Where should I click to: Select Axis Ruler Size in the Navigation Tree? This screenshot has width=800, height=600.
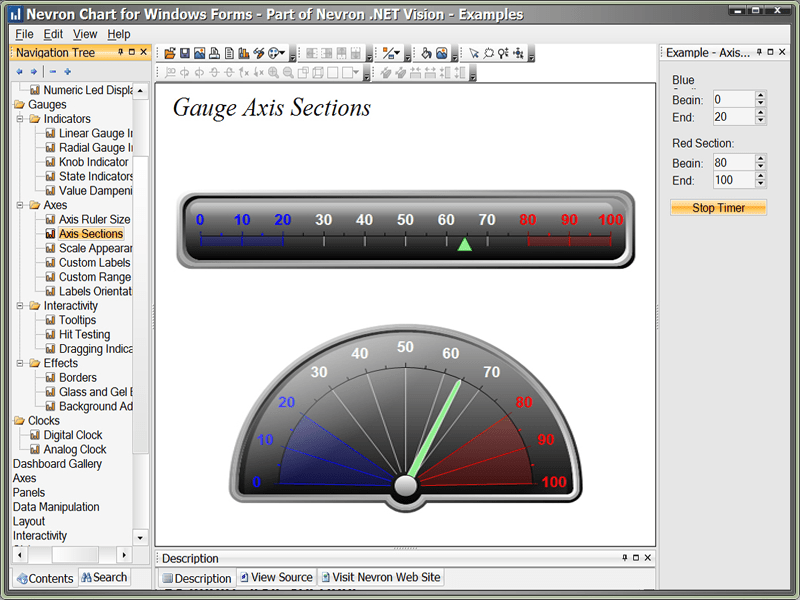pos(97,219)
